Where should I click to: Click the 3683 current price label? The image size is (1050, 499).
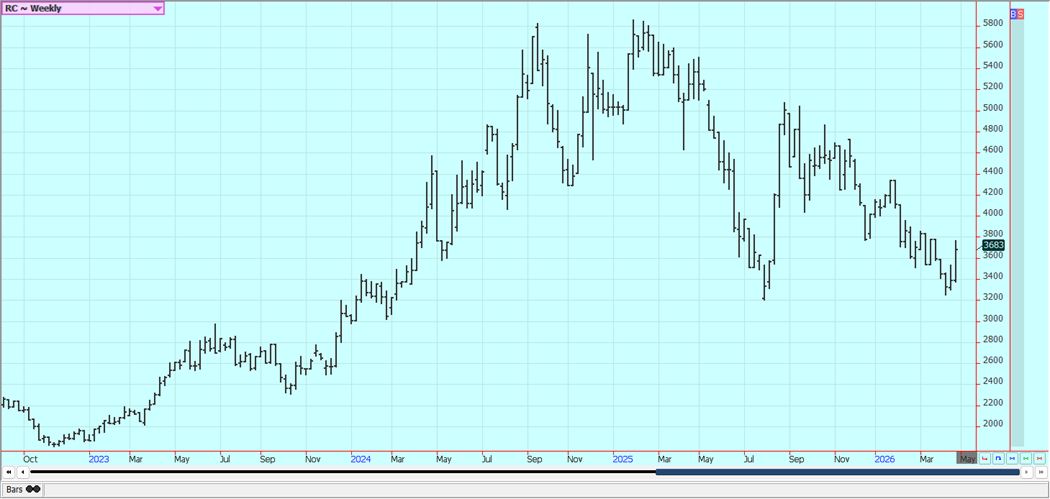coord(993,245)
